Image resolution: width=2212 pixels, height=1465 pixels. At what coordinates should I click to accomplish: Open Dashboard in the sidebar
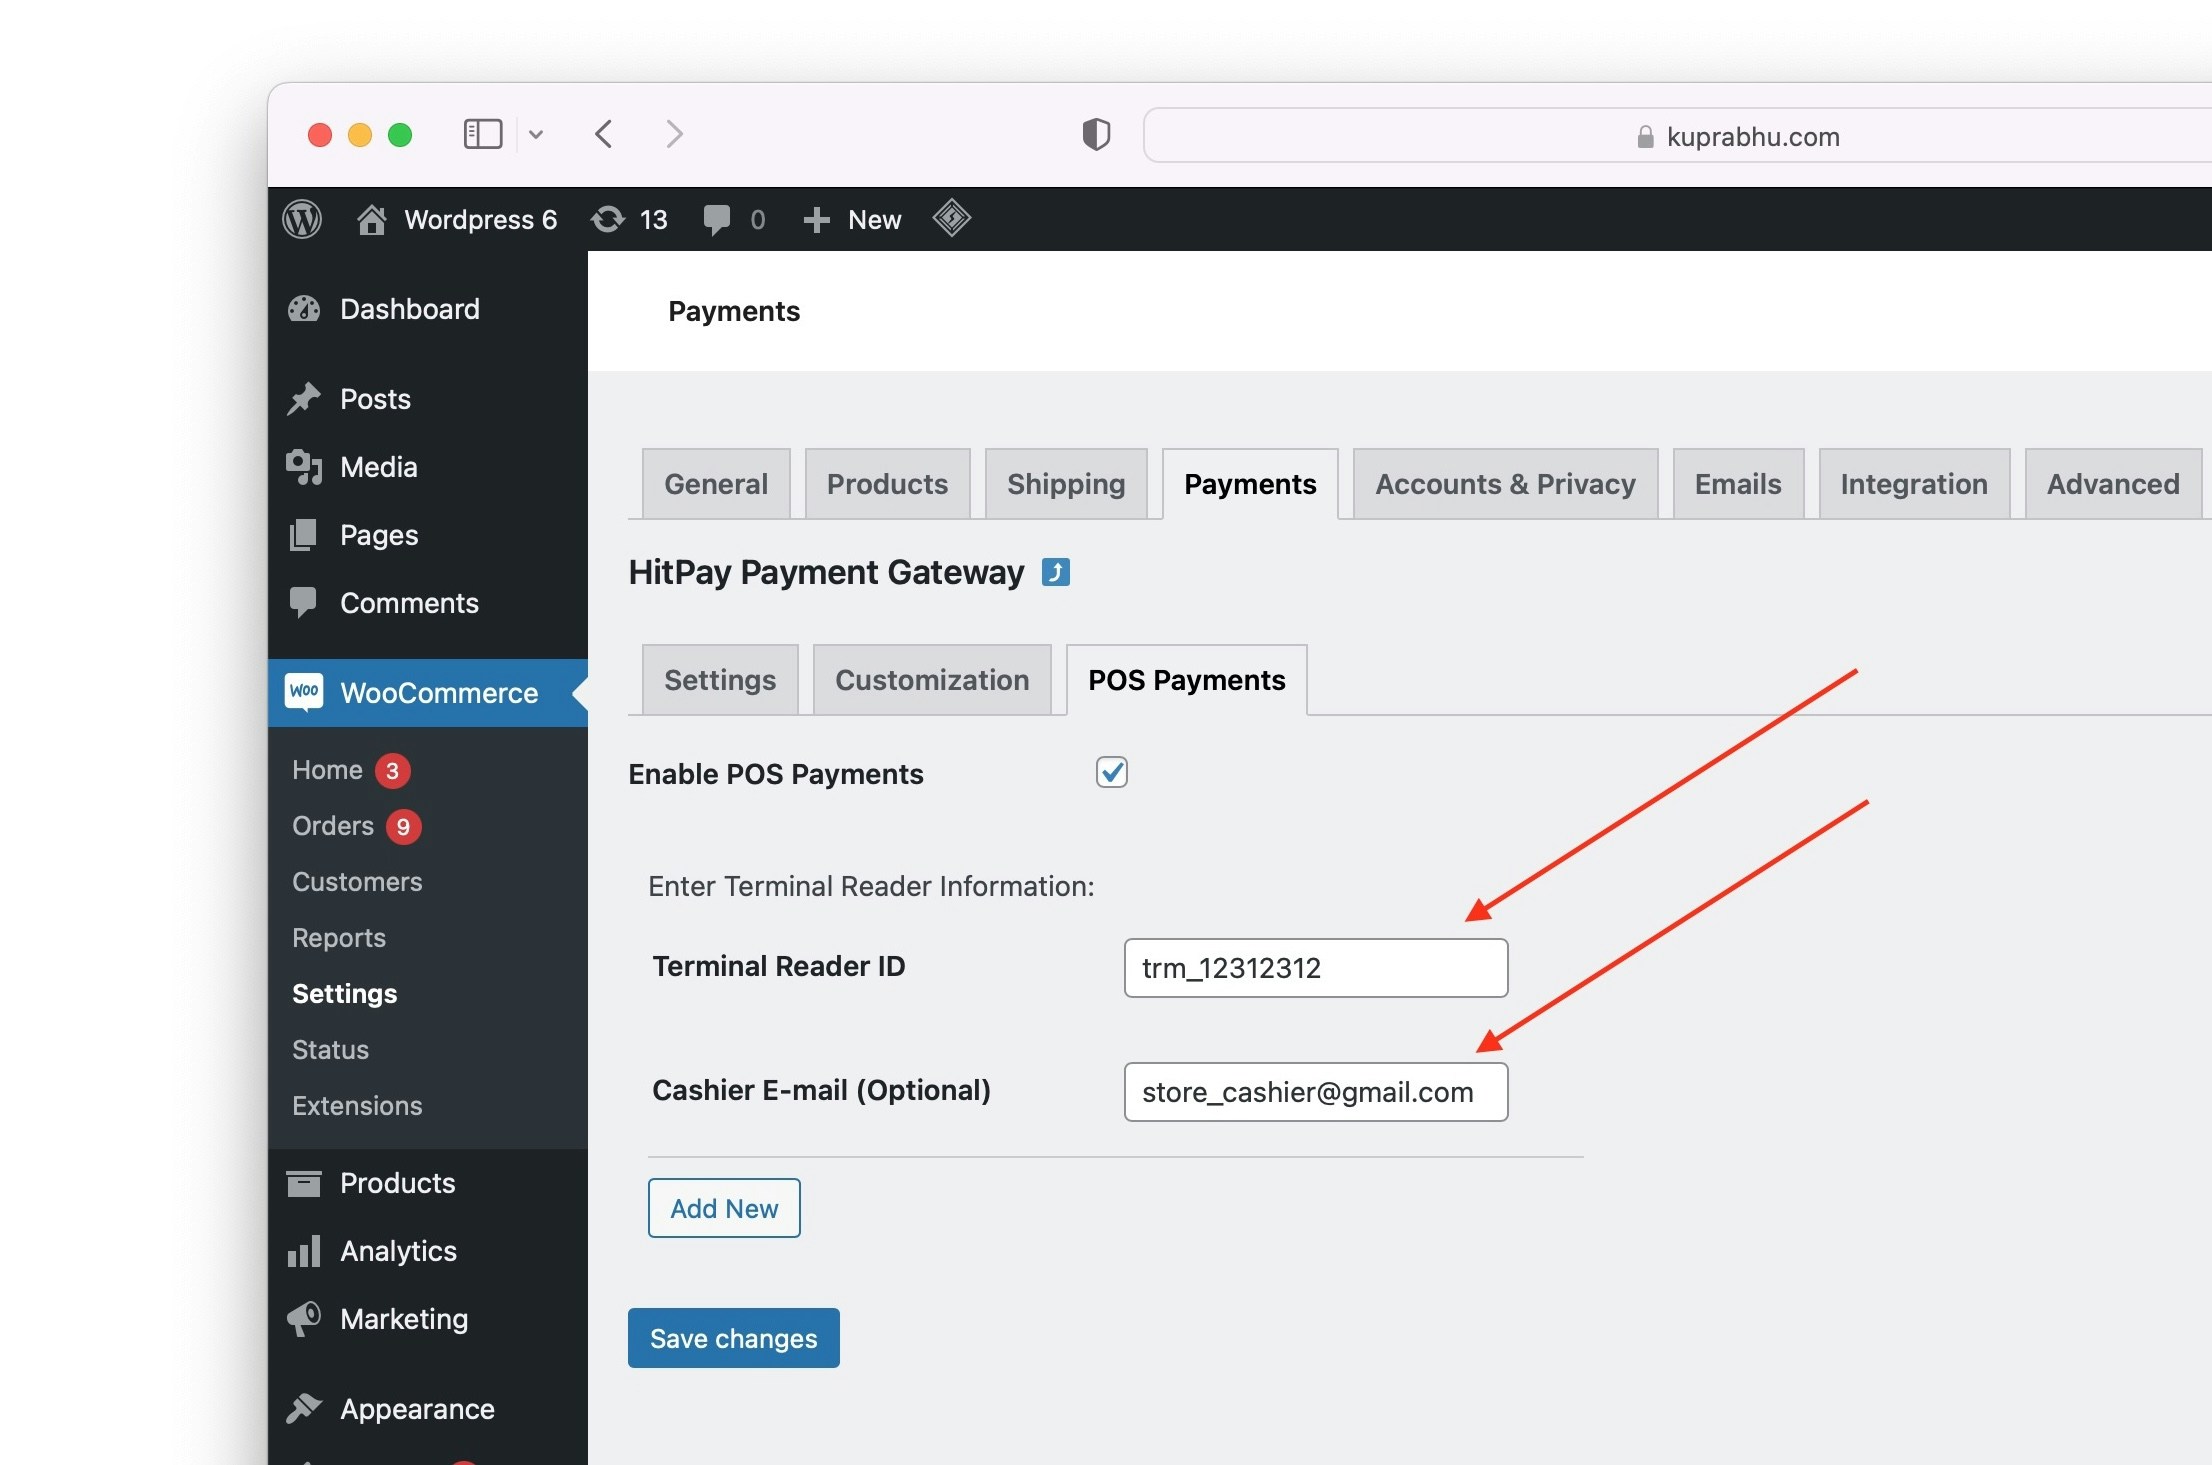coord(428,309)
